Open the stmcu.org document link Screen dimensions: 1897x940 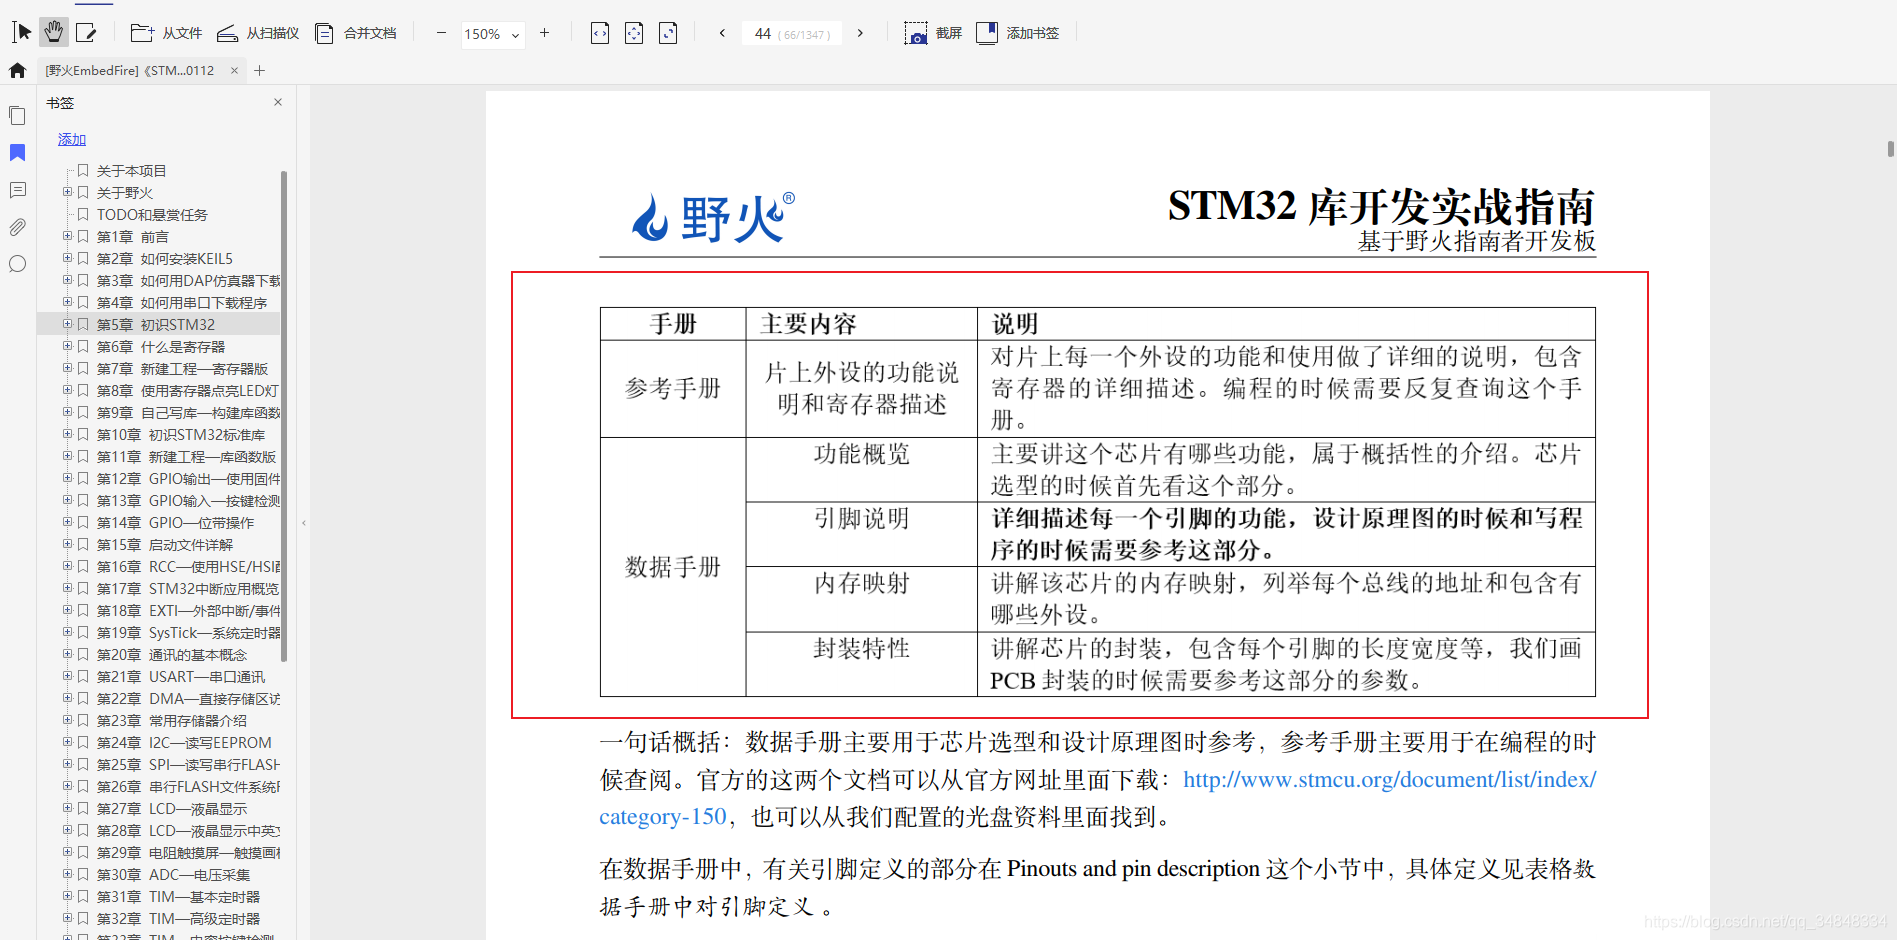1390,779
